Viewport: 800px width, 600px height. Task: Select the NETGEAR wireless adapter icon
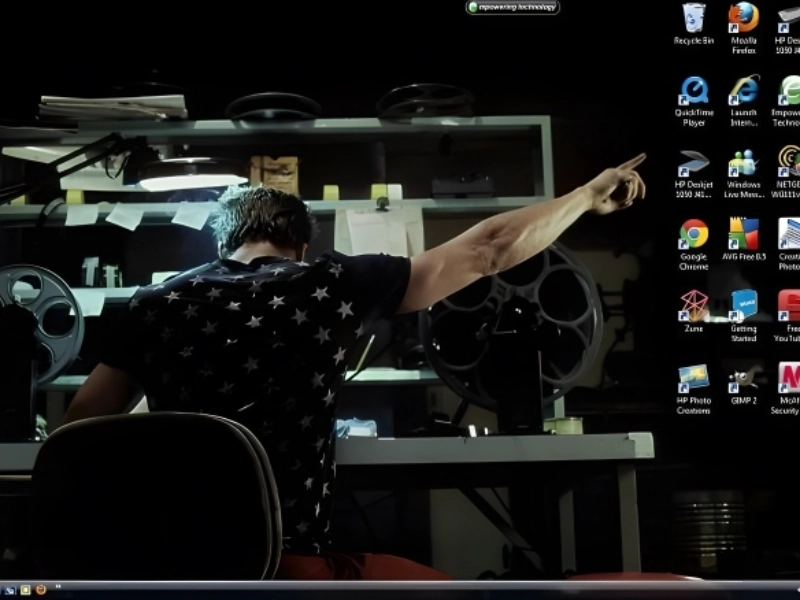(x=789, y=163)
